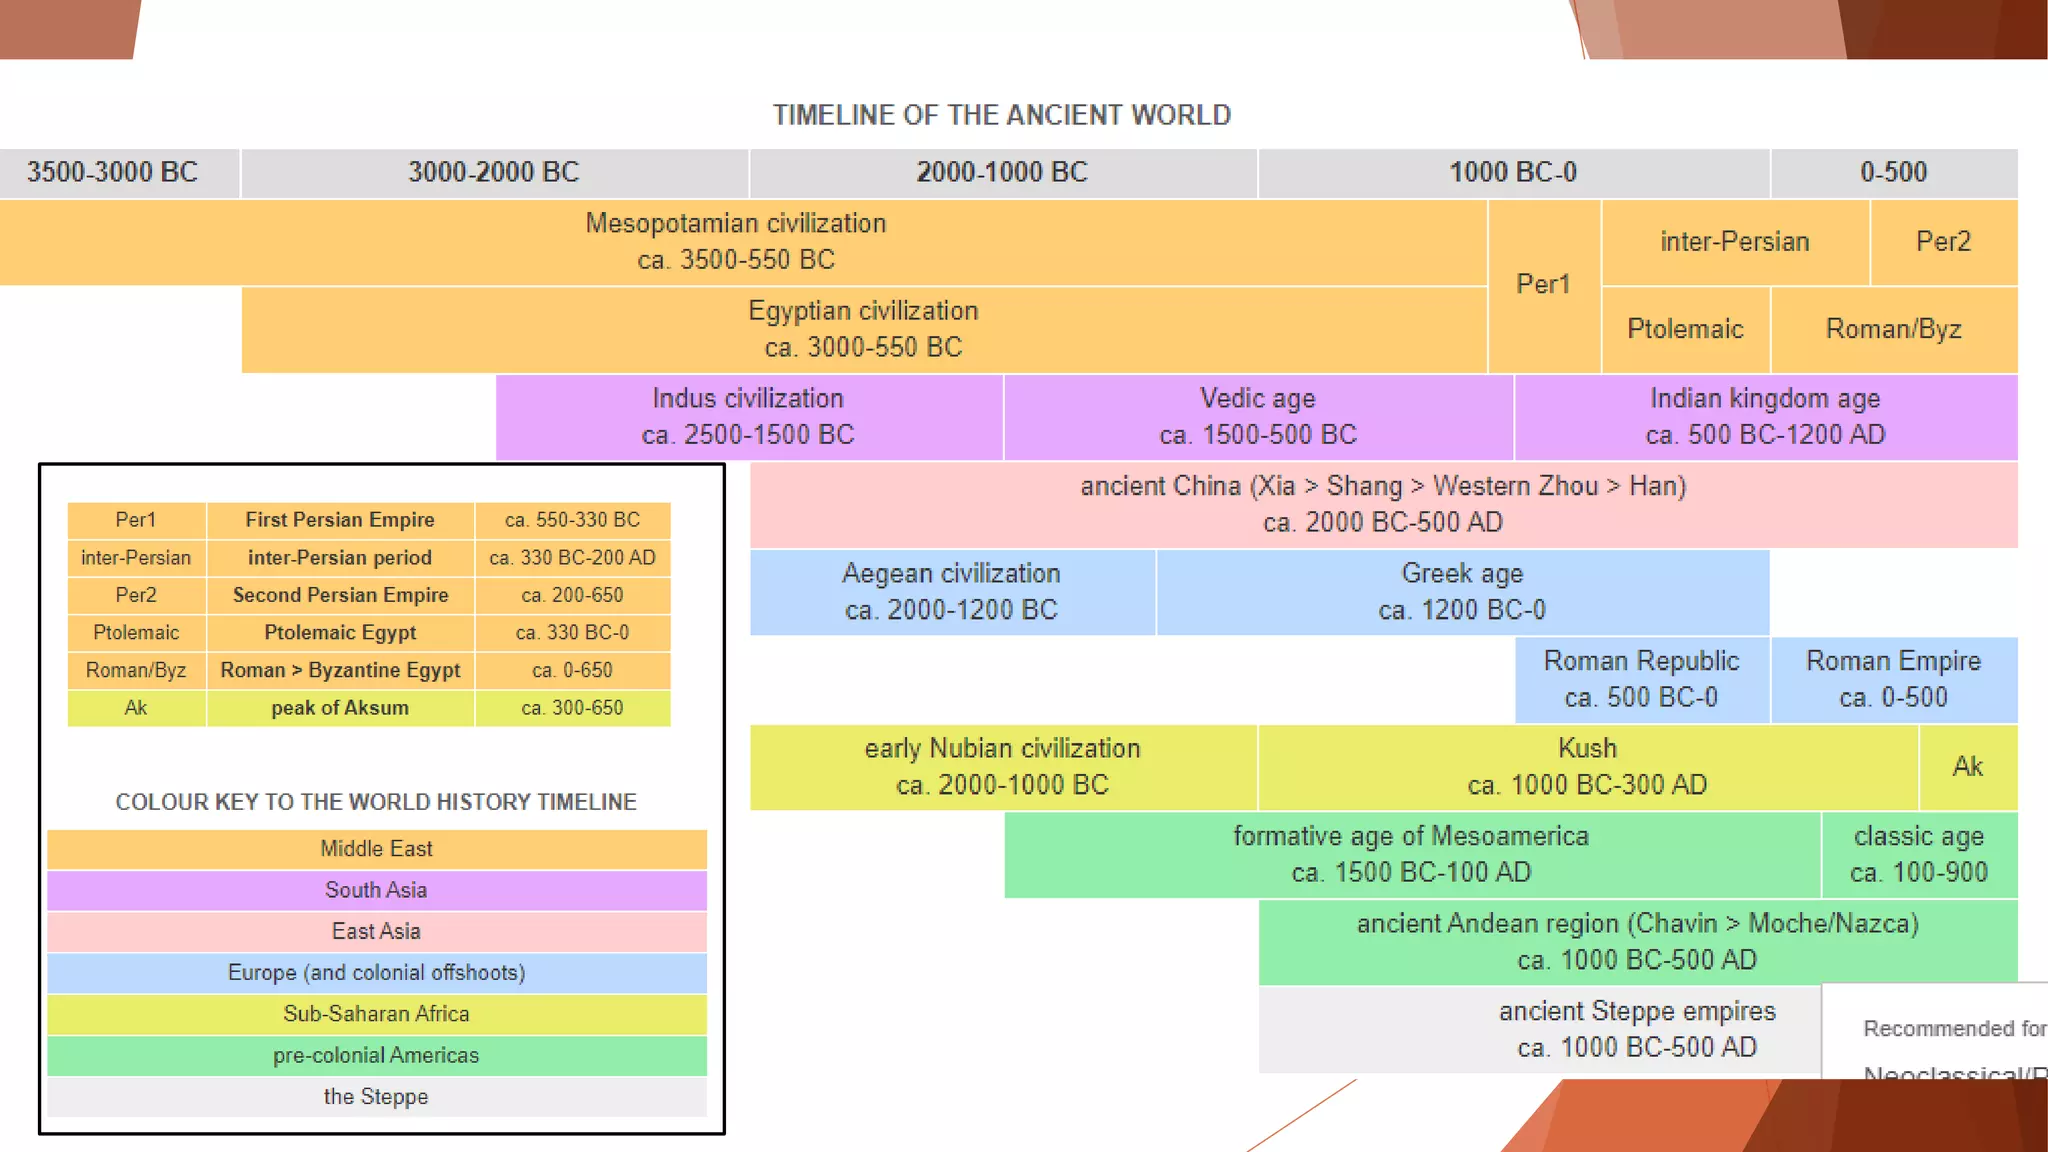The image size is (2048, 1152).
Task: Click the Timeline of the Ancient World title
Action: click(1001, 115)
